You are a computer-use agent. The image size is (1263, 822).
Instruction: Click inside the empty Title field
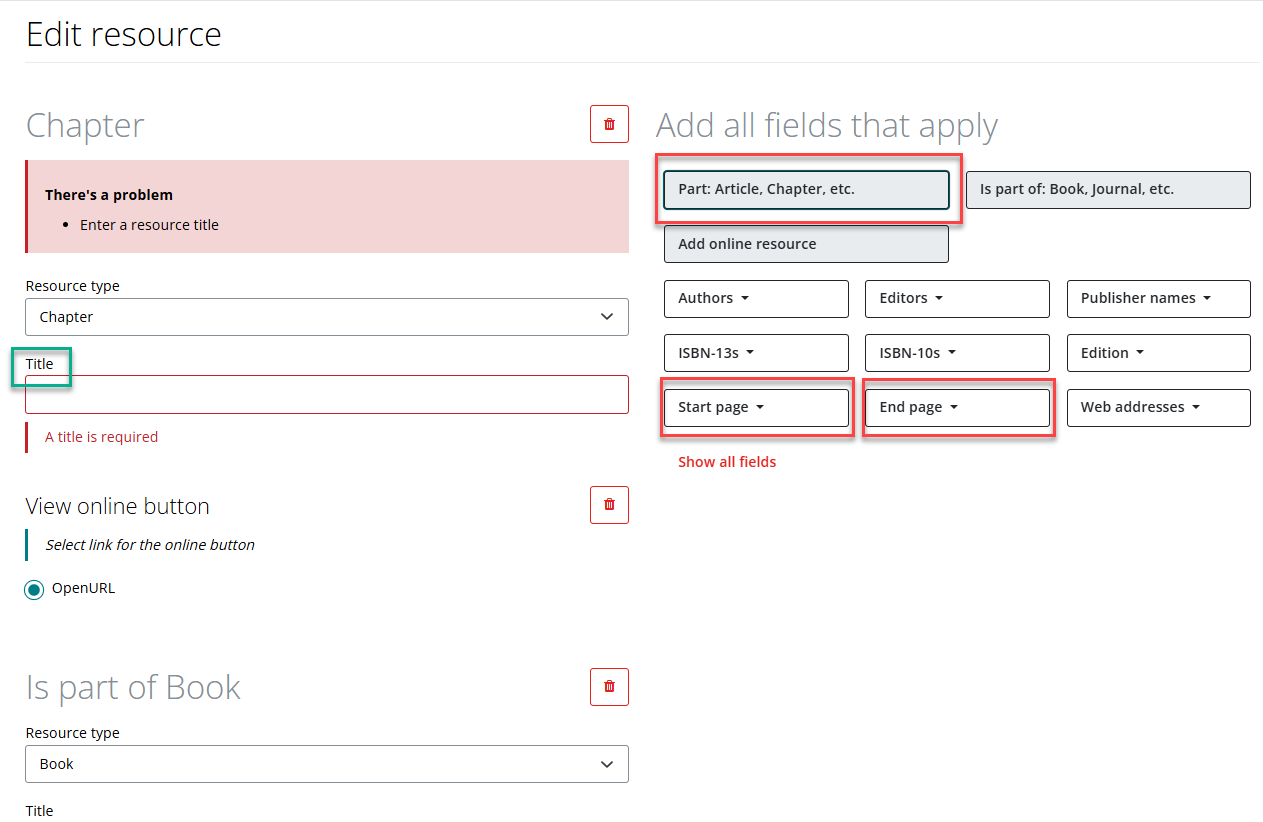pyautogui.click(x=326, y=394)
